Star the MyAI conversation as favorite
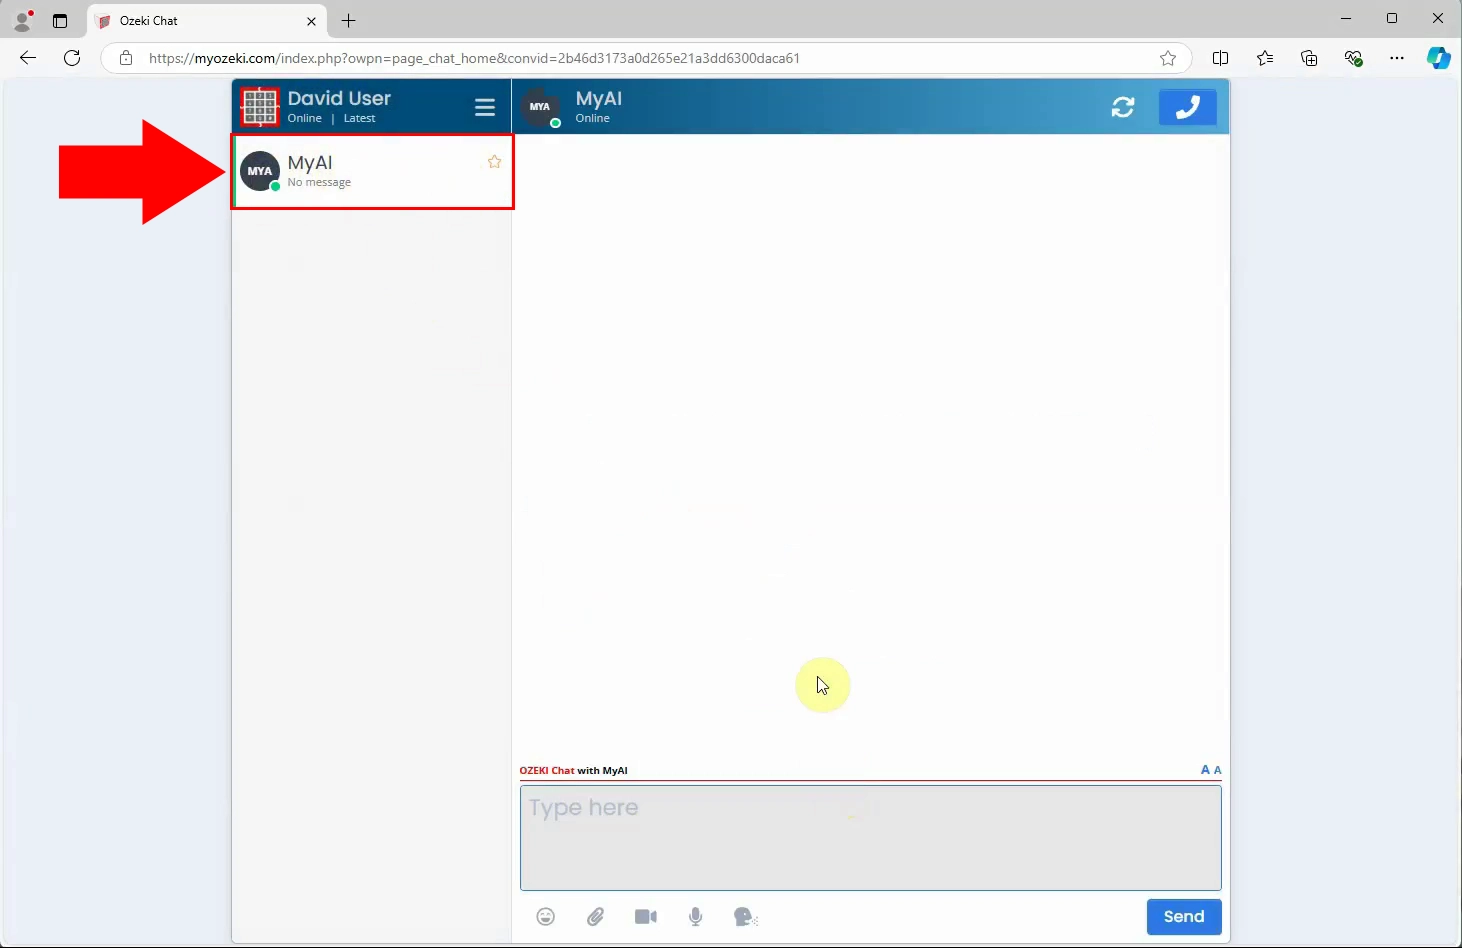 pos(494,162)
